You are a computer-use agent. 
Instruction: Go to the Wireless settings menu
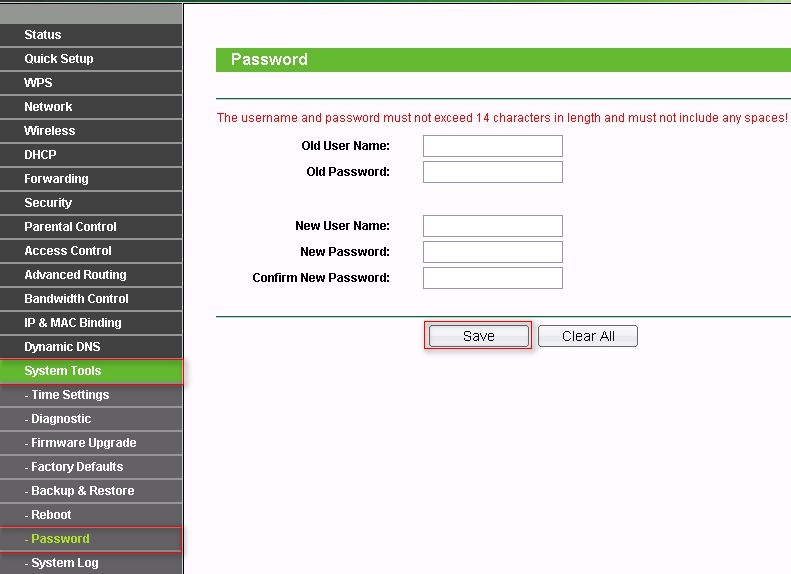91,131
